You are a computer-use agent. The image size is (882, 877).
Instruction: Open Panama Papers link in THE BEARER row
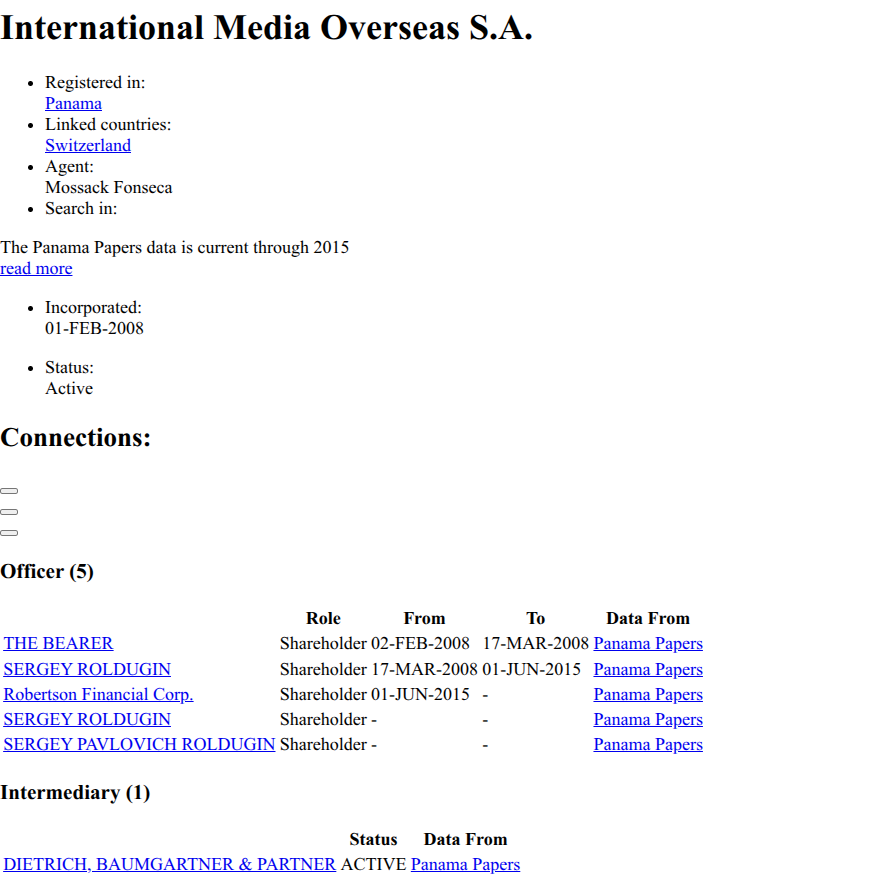point(648,644)
